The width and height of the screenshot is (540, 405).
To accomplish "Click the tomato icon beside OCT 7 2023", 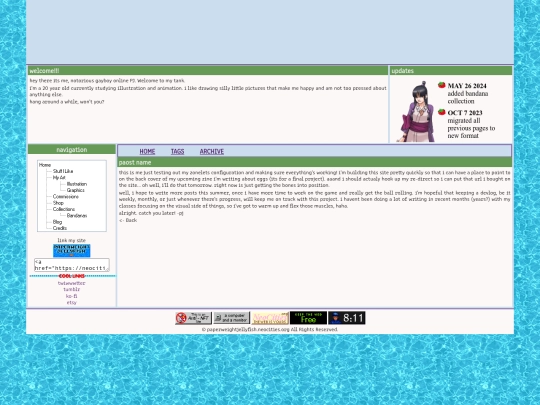I will coord(442,112).
